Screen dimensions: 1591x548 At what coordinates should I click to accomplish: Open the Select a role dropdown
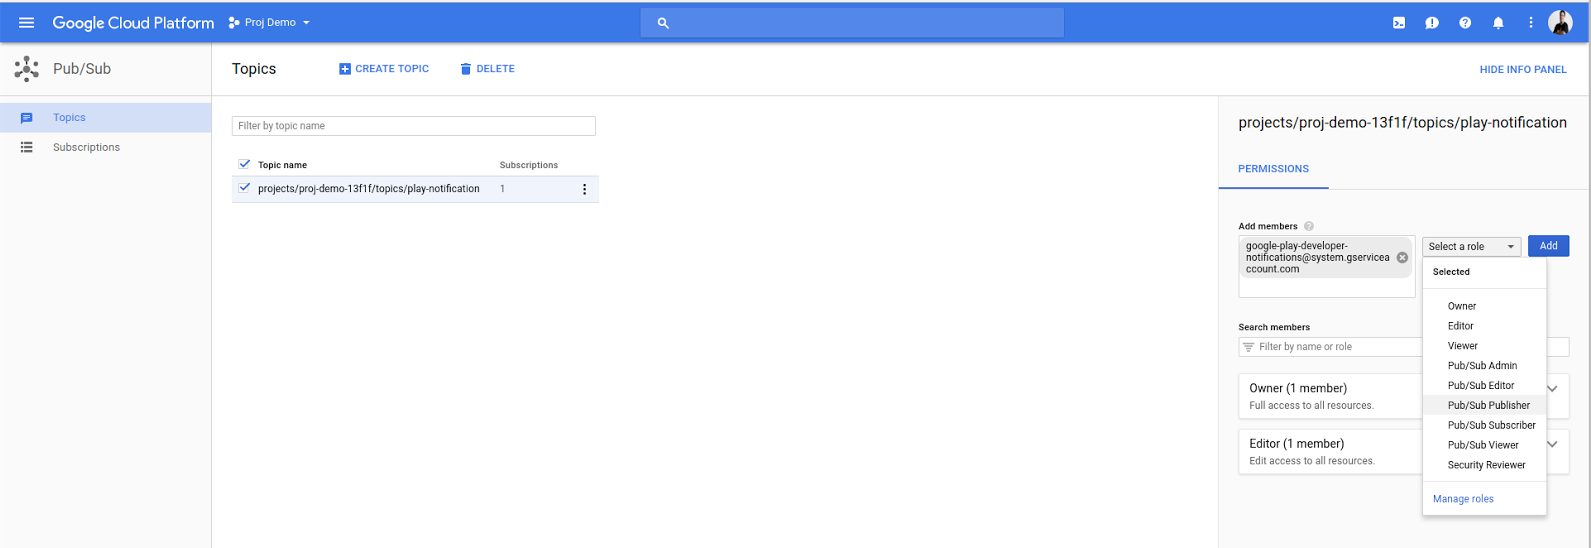(1471, 246)
